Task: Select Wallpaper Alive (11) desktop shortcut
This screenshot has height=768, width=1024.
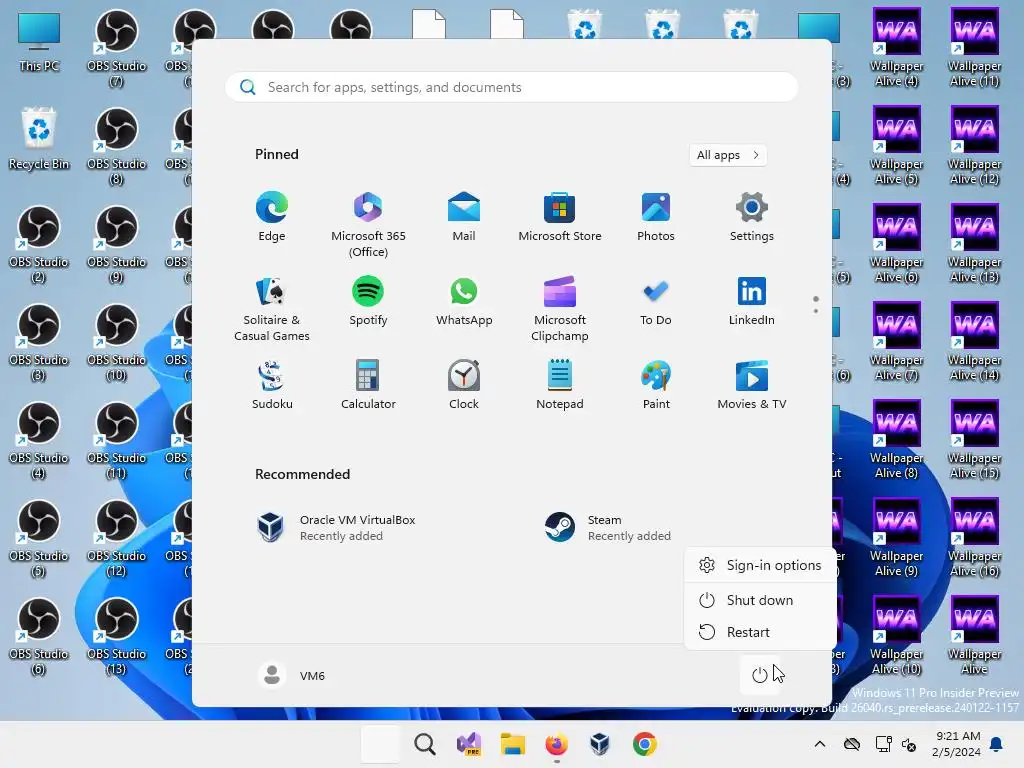Action: pos(974,47)
